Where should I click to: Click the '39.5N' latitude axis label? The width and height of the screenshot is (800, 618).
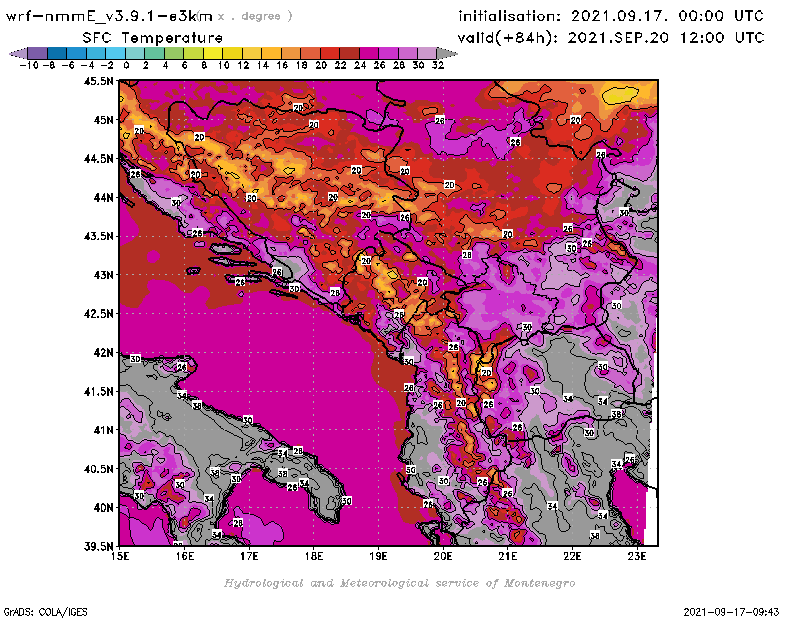(x=98, y=547)
